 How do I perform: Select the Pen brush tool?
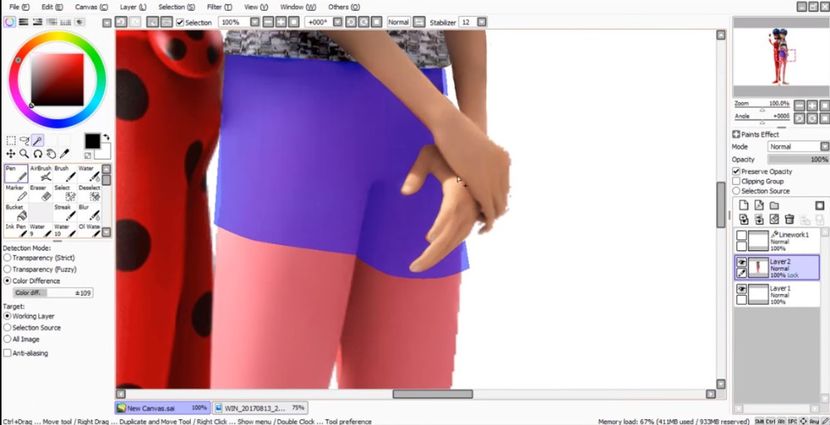pyautogui.click(x=16, y=174)
